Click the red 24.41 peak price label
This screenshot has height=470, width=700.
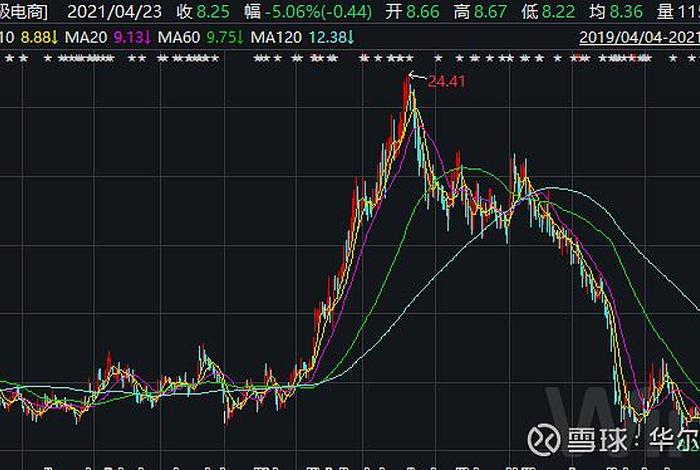tap(445, 81)
